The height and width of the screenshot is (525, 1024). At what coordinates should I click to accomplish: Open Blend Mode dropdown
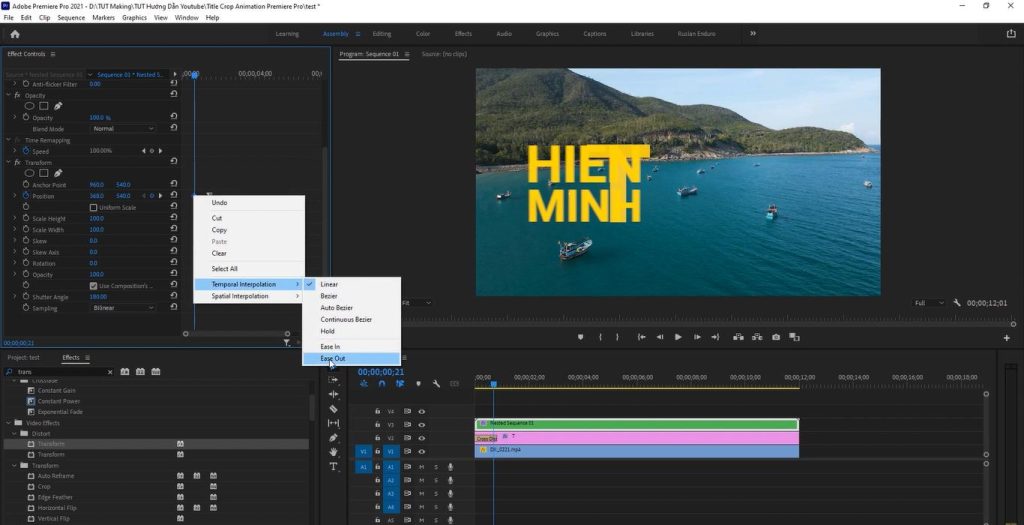tap(123, 129)
